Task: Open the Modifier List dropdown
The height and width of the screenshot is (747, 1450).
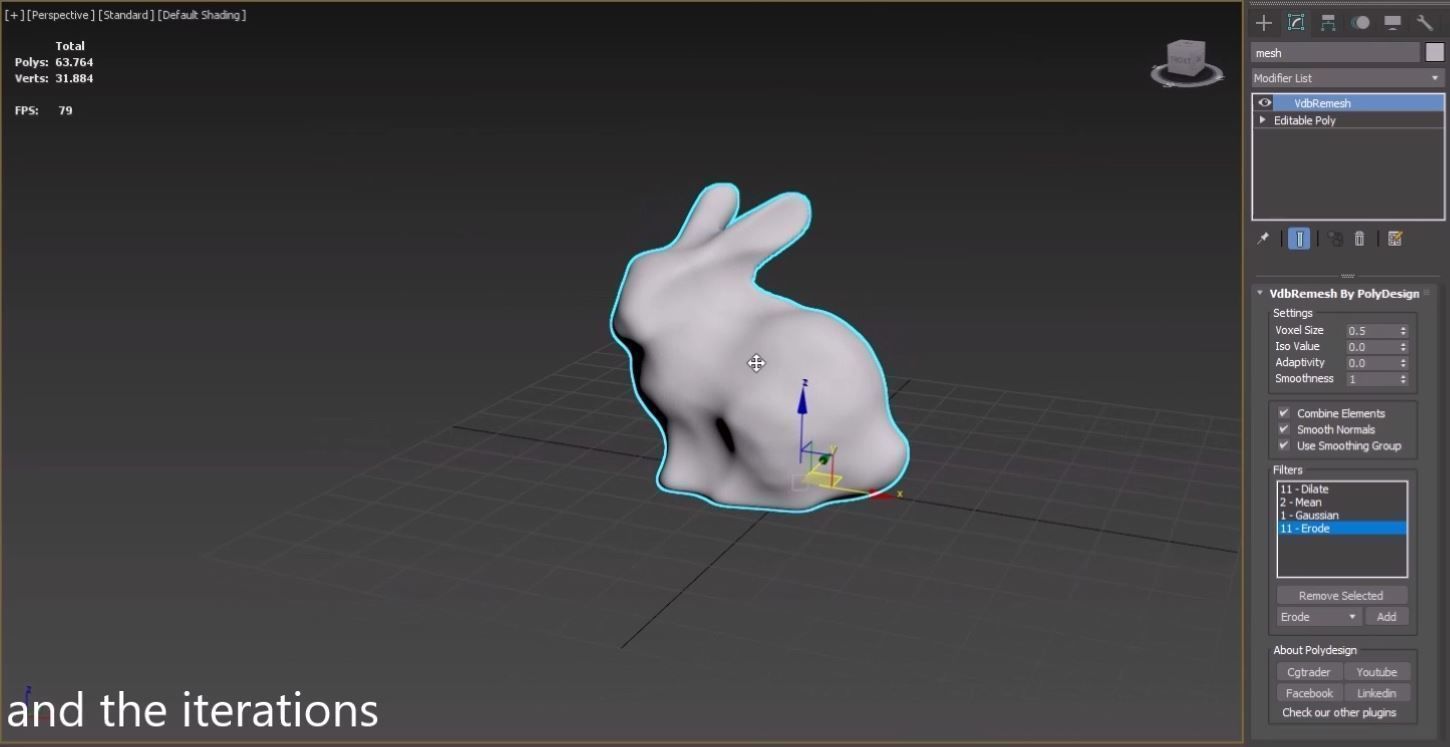Action: click(1347, 78)
